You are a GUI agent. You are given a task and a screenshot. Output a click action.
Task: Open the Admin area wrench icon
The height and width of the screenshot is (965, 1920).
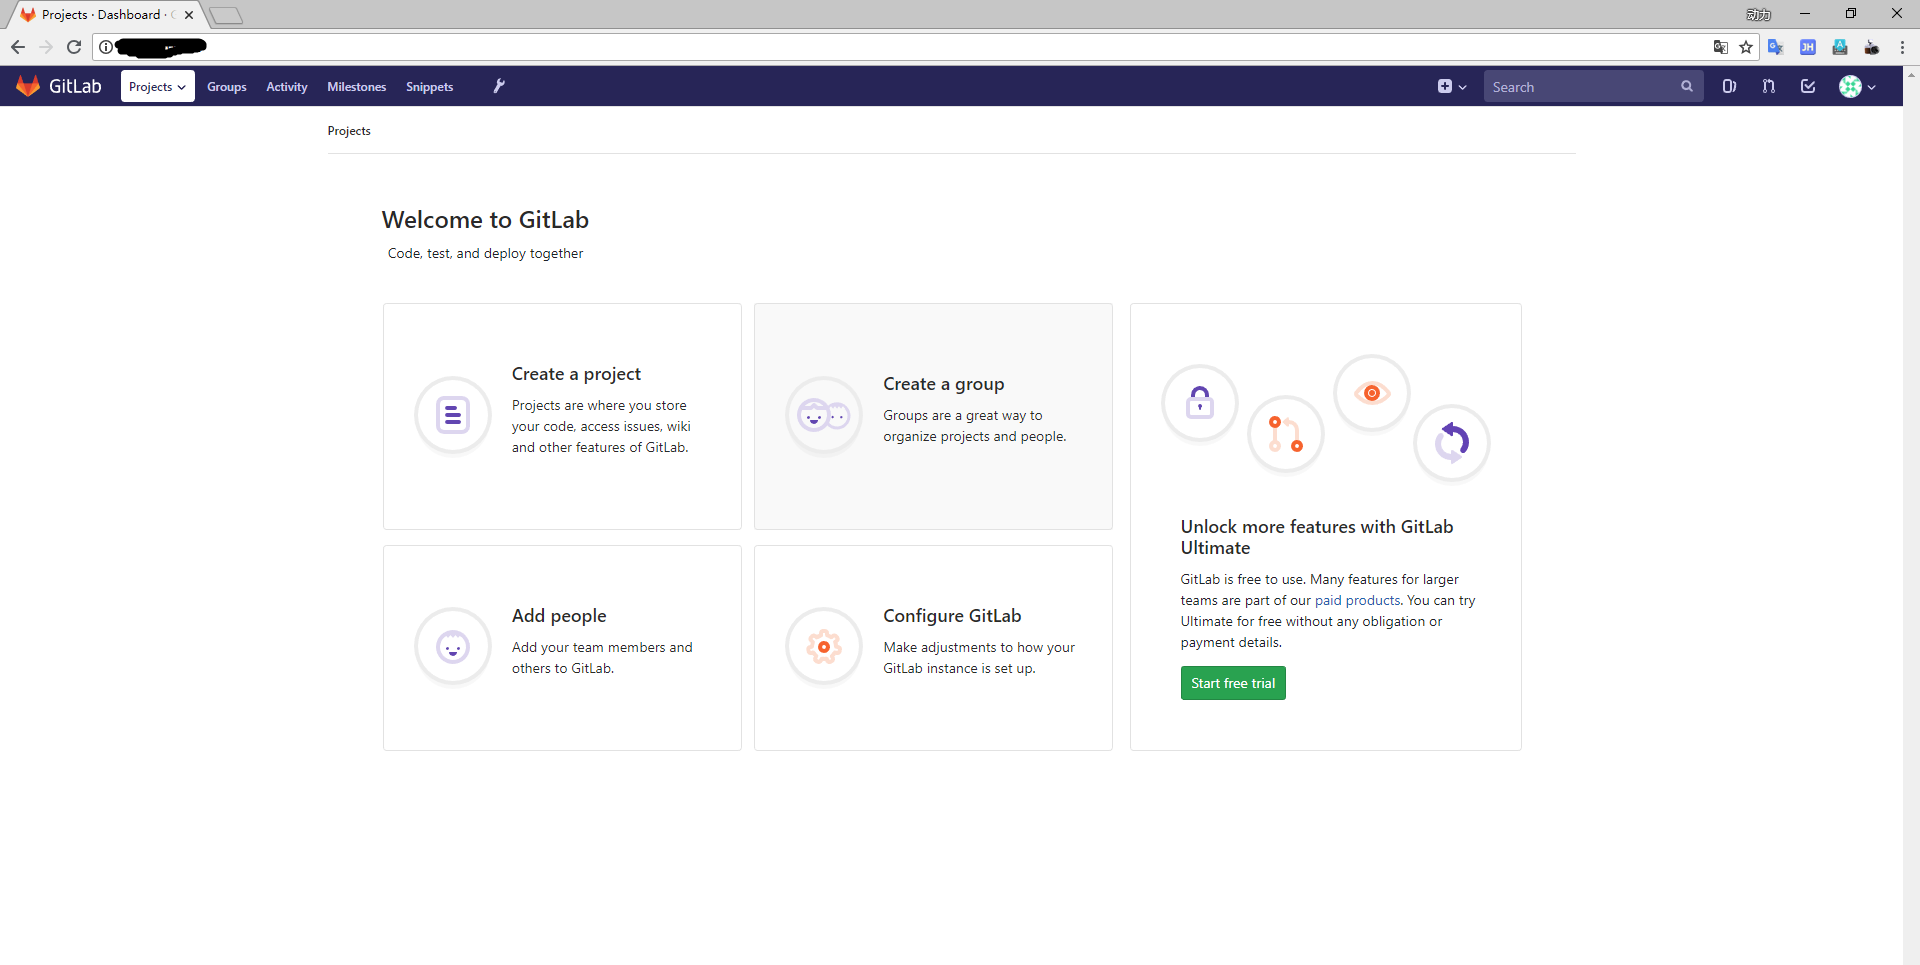499,86
